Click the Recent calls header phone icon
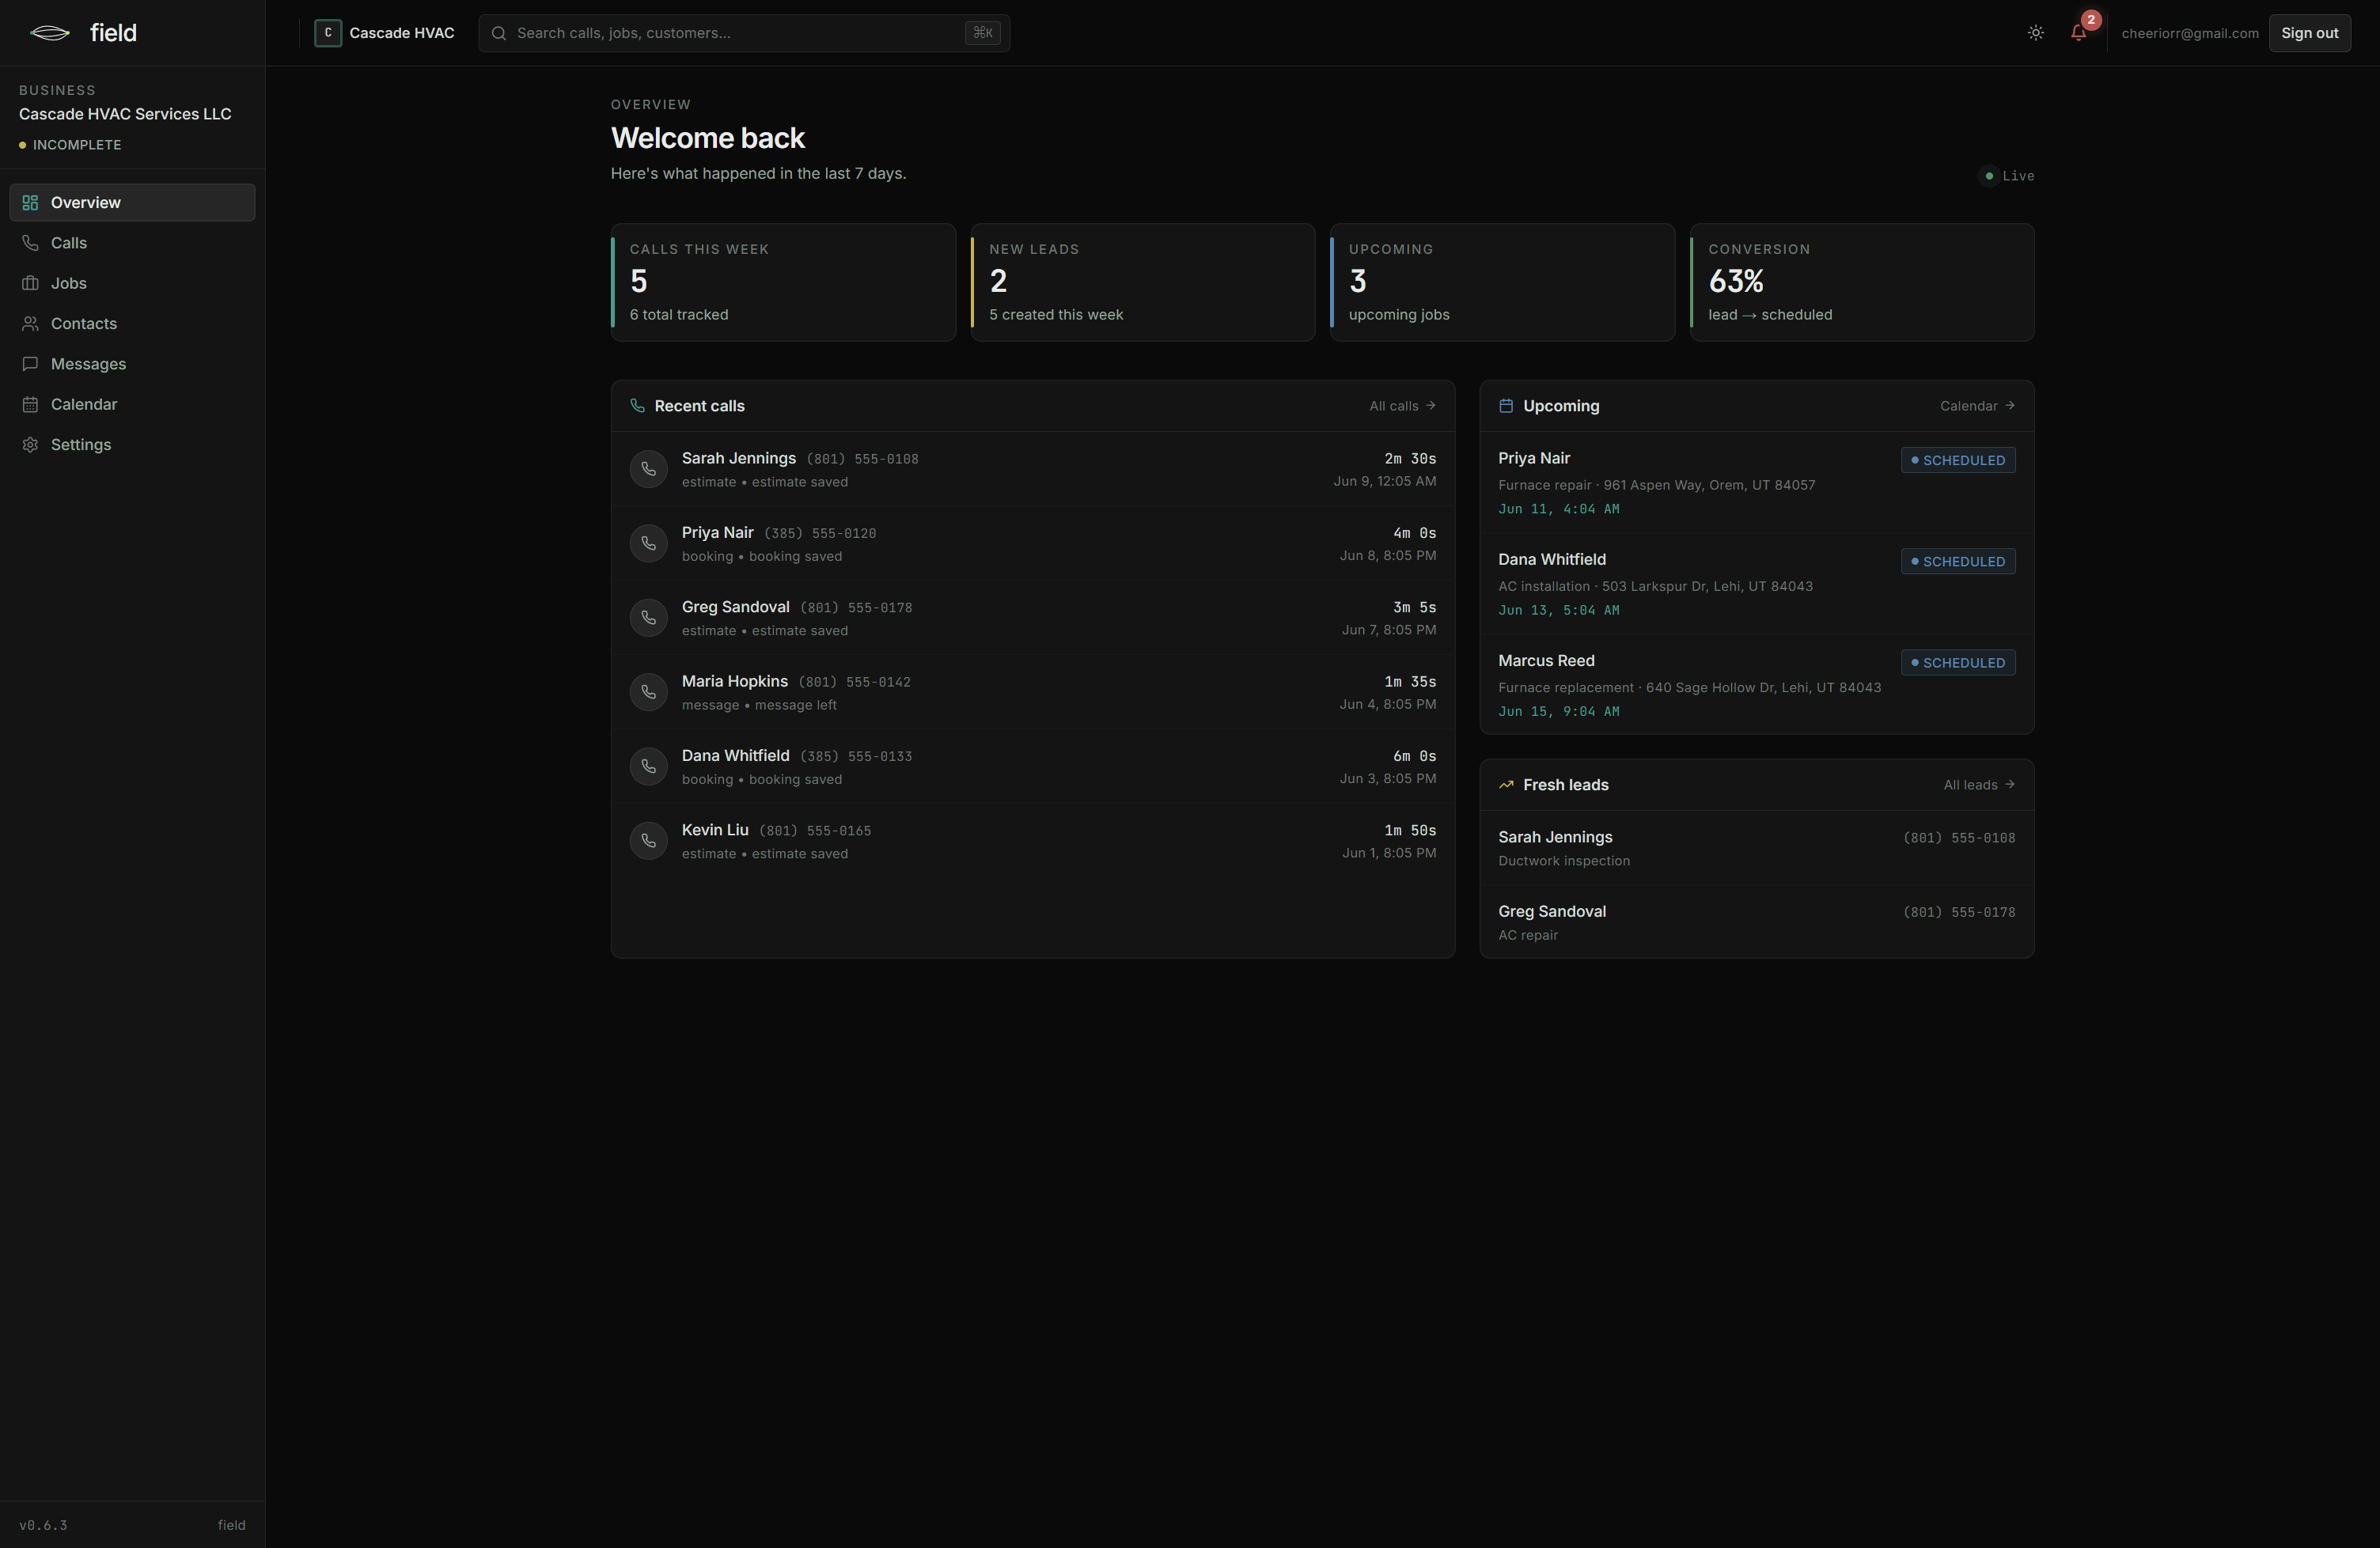2380x1548 pixels. [x=637, y=406]
